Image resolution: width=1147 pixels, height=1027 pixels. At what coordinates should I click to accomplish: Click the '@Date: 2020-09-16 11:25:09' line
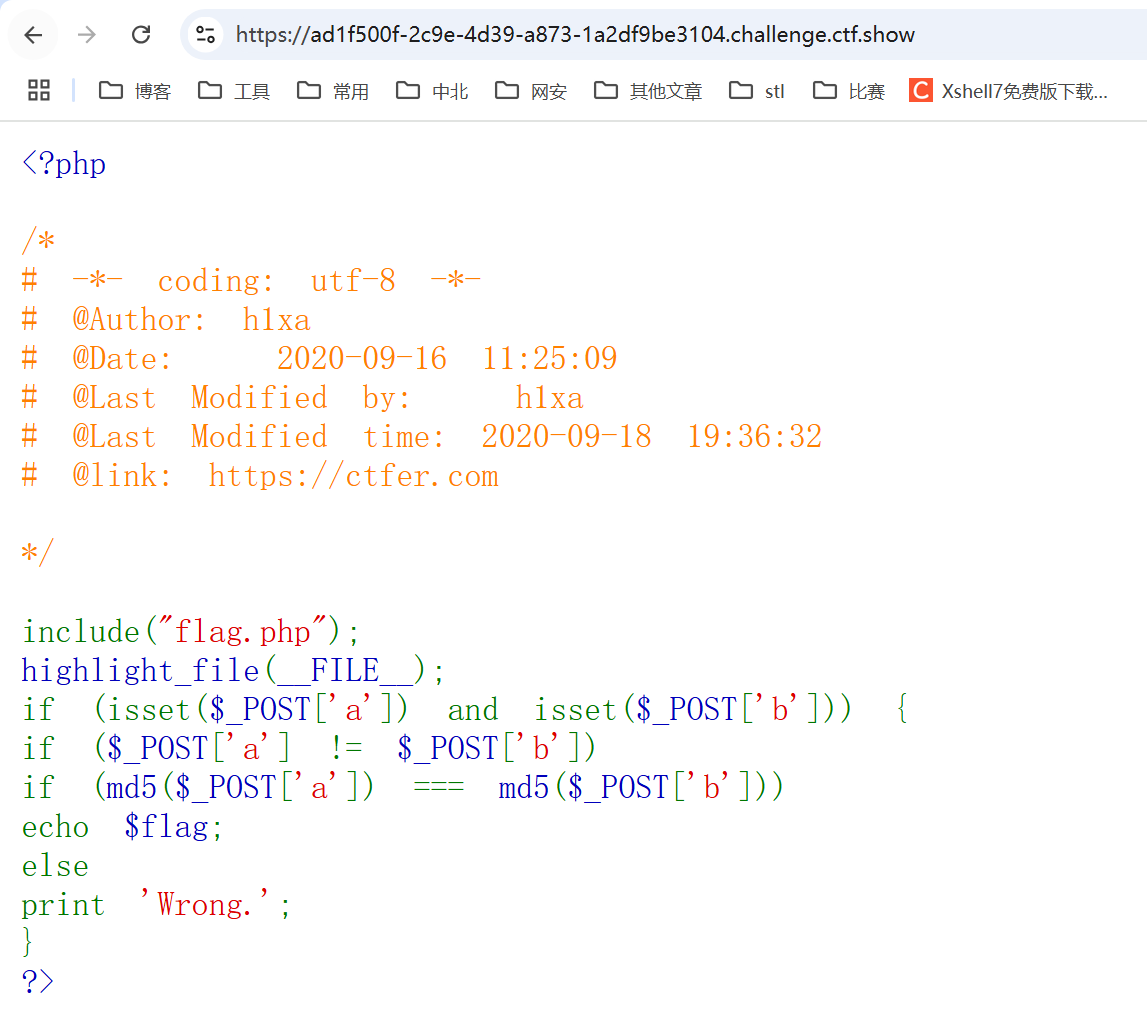pyautogui.click(x=319, y=358)
